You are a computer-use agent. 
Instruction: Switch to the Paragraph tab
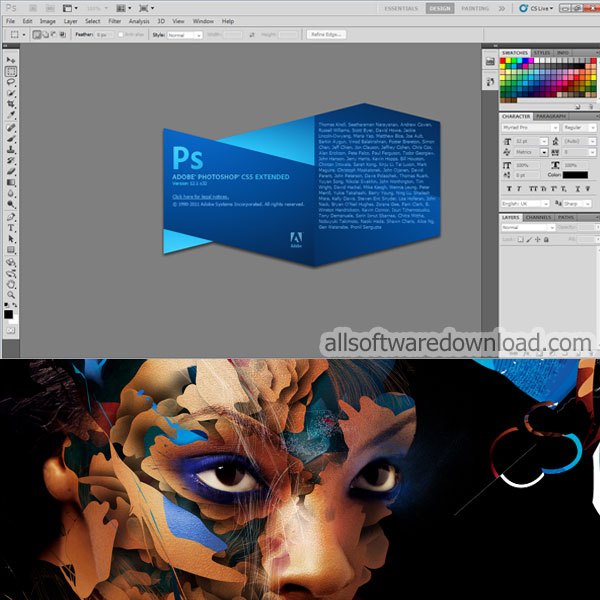coord(551,116)
